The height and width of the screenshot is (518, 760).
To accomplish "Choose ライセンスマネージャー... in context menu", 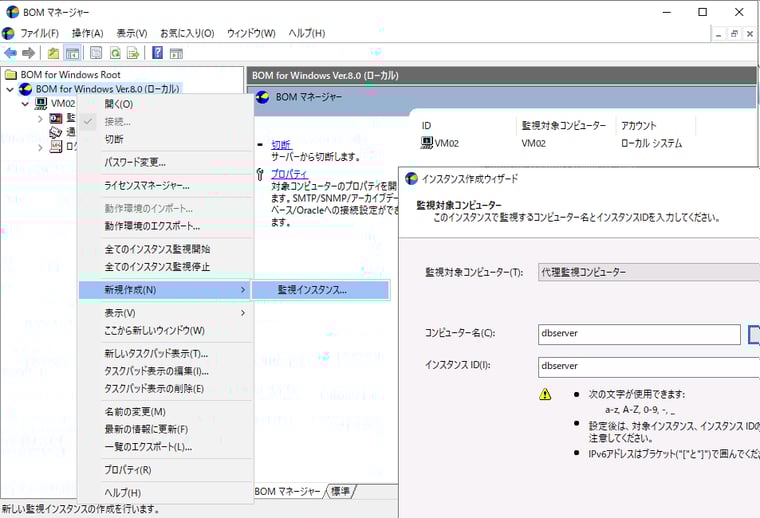I will (x=165, y=186).
